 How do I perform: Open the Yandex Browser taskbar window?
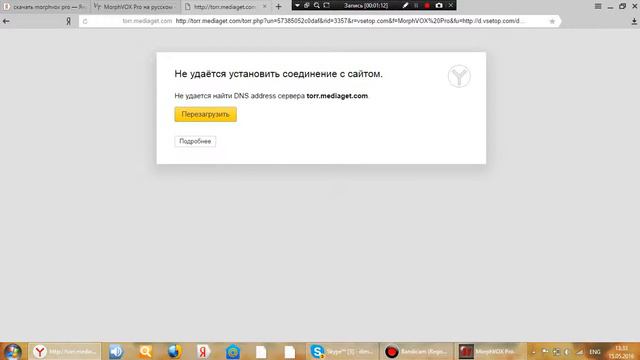(64, 351)
